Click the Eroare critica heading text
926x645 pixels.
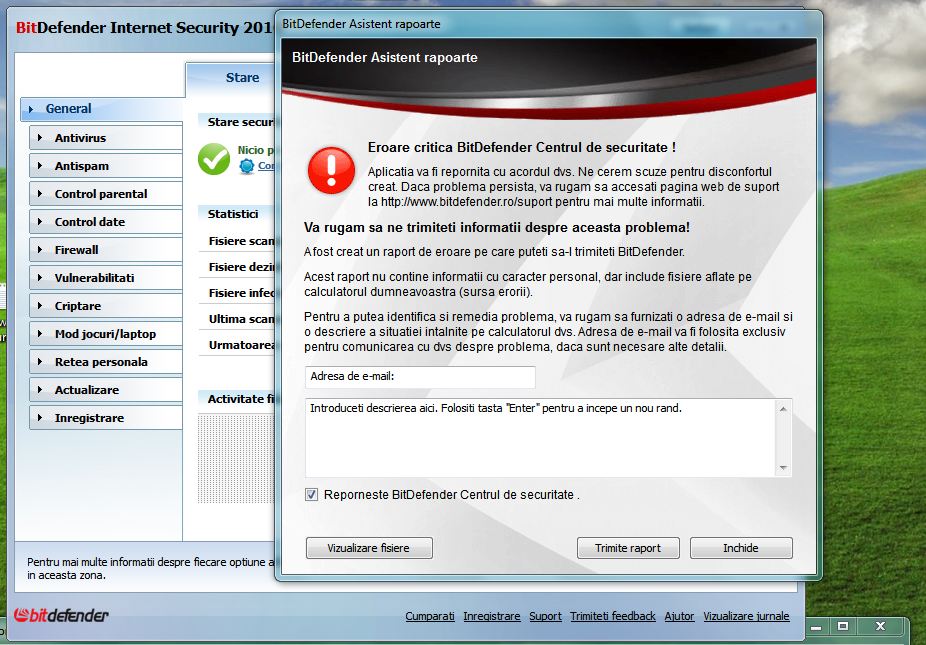click(x=522, y=147)
